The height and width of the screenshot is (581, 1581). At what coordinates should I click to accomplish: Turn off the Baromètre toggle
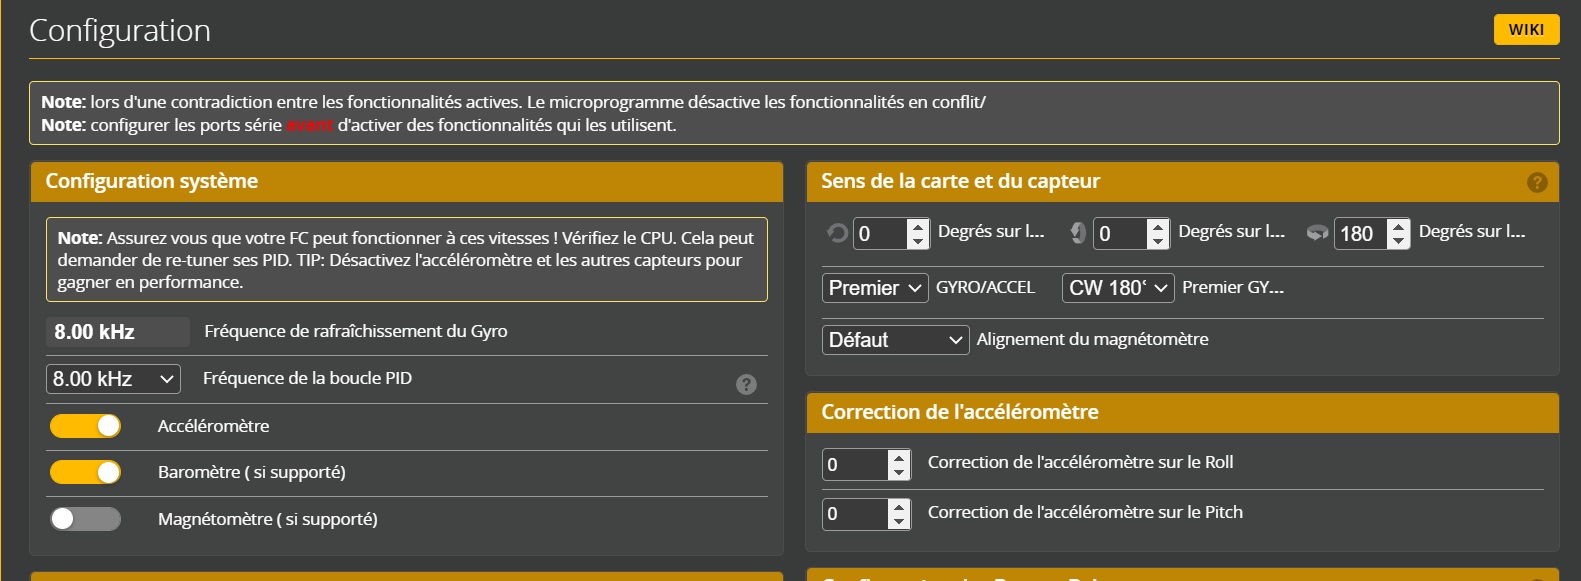(86, 472)
